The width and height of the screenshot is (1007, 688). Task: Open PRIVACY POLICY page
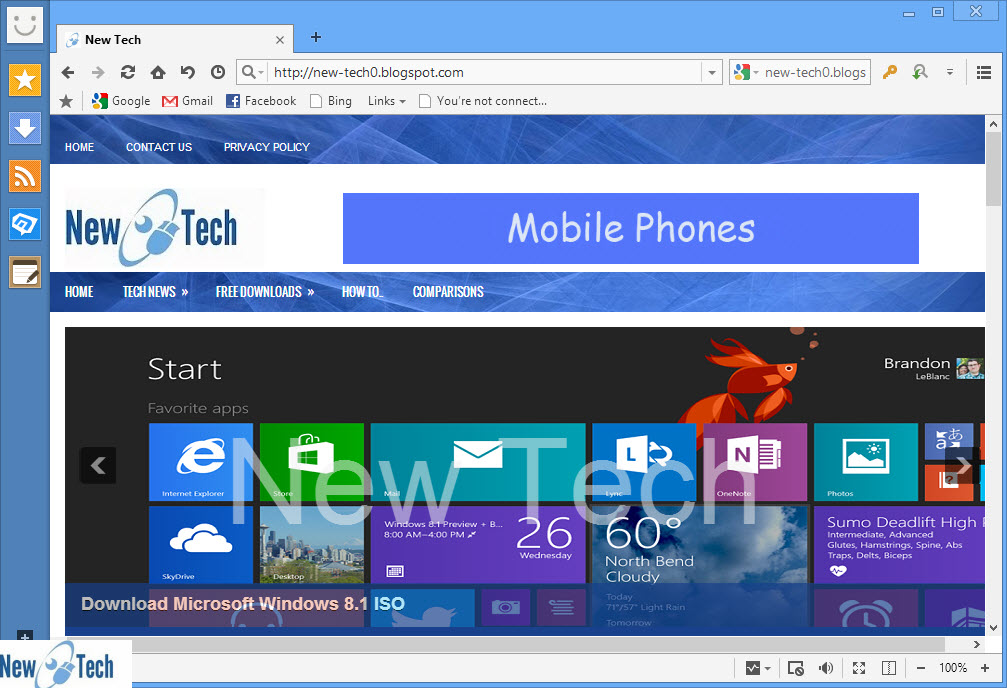[x=267, y=147]
